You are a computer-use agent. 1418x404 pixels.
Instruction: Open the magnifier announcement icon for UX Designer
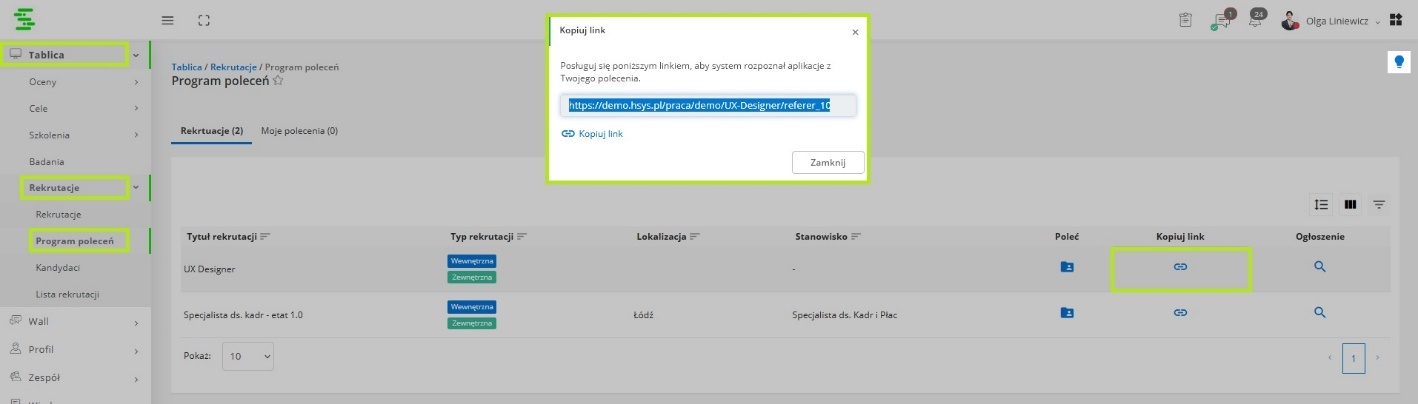(x=1319, y=267)
